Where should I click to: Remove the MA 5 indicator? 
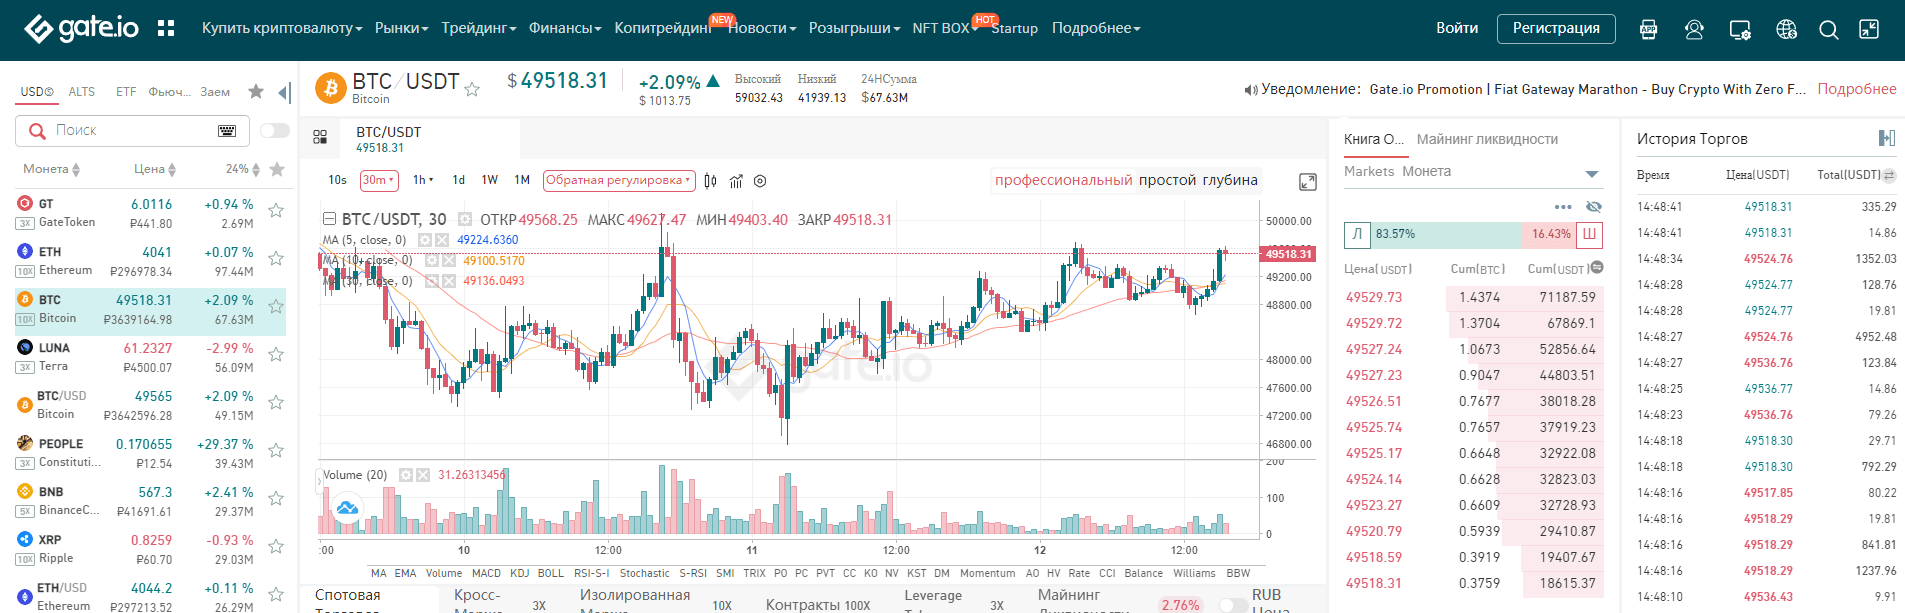pyautogui.click(x=442, y=240)
